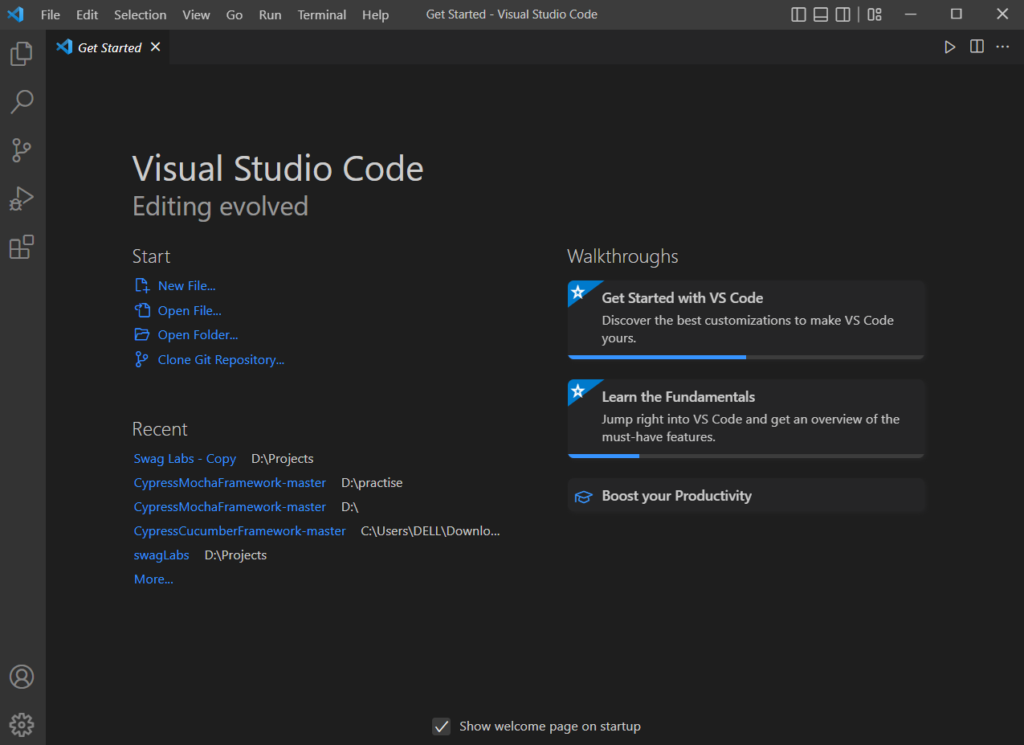Screen dimensions: 1024x745
Task: Close the Get Started tab
Action: [x=155, y=47]
